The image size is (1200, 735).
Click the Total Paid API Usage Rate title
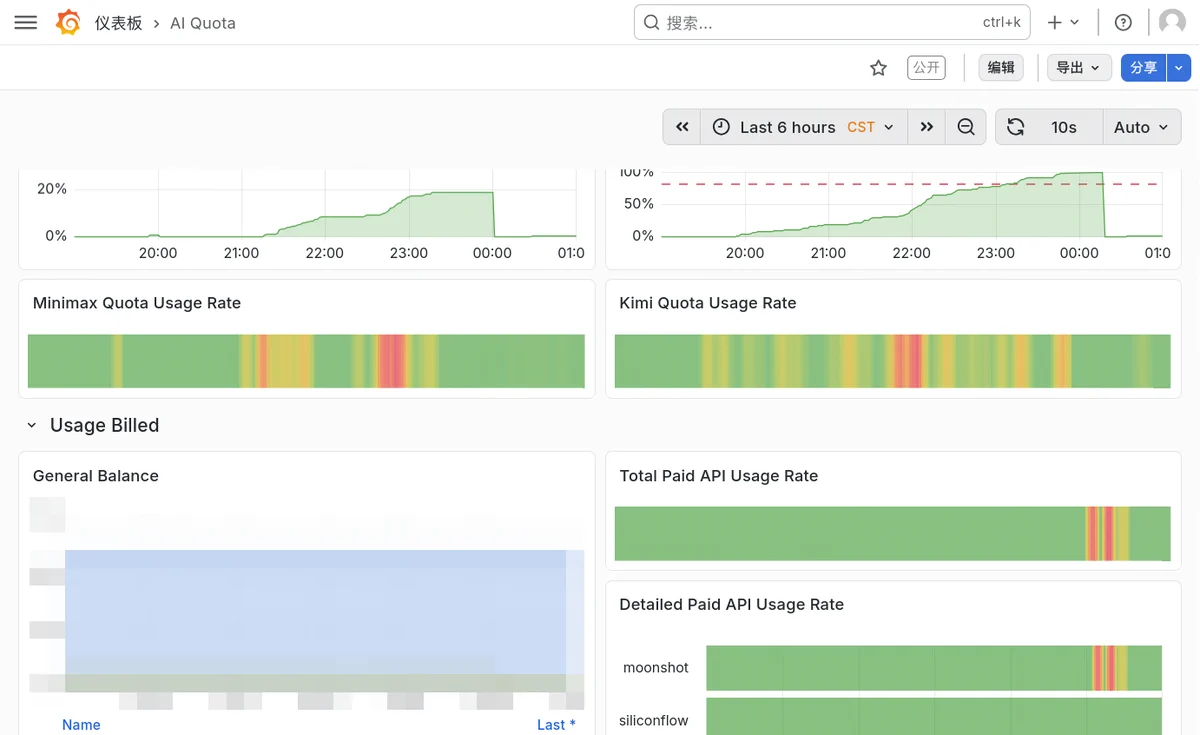[718, 476]
